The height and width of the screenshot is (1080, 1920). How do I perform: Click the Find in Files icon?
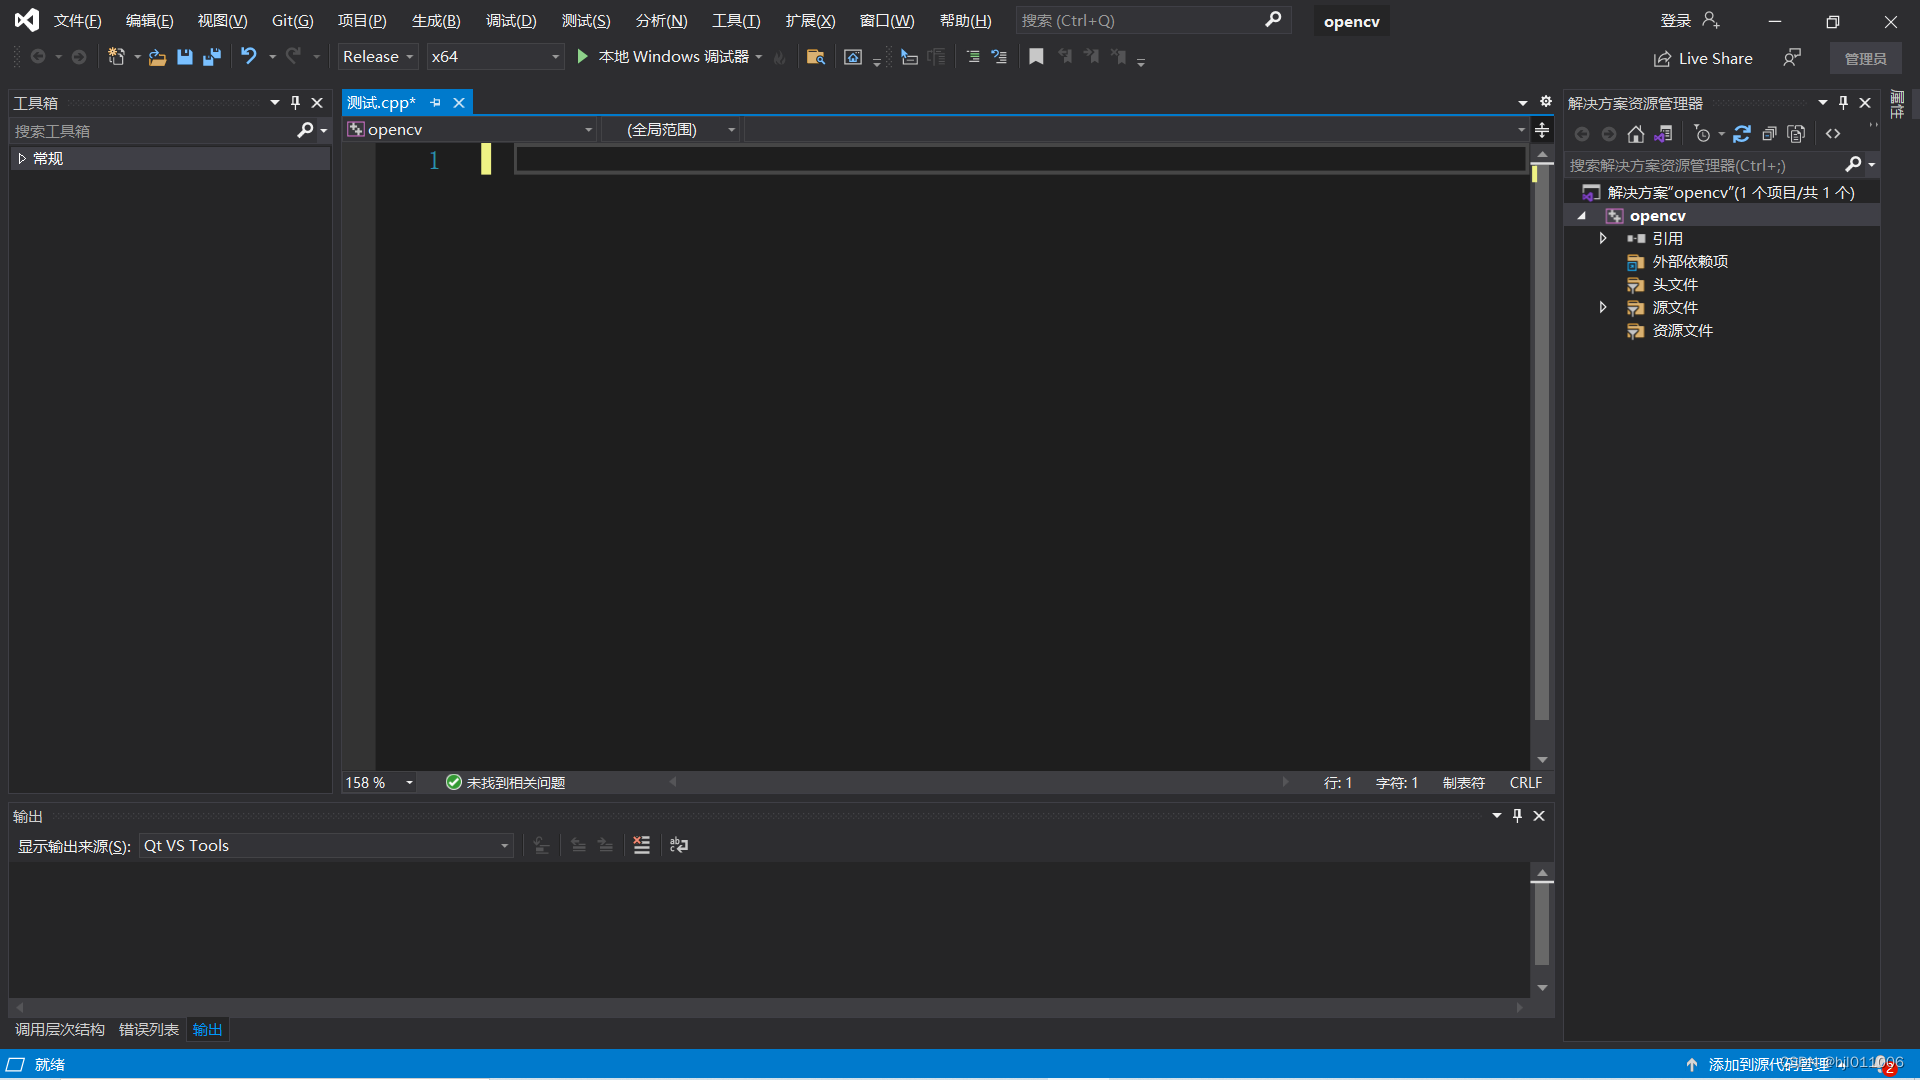tap(815, 57)
